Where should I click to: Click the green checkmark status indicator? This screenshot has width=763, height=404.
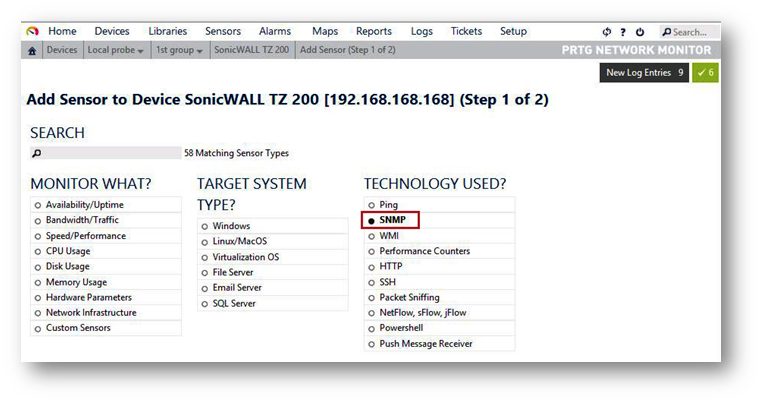705,73
